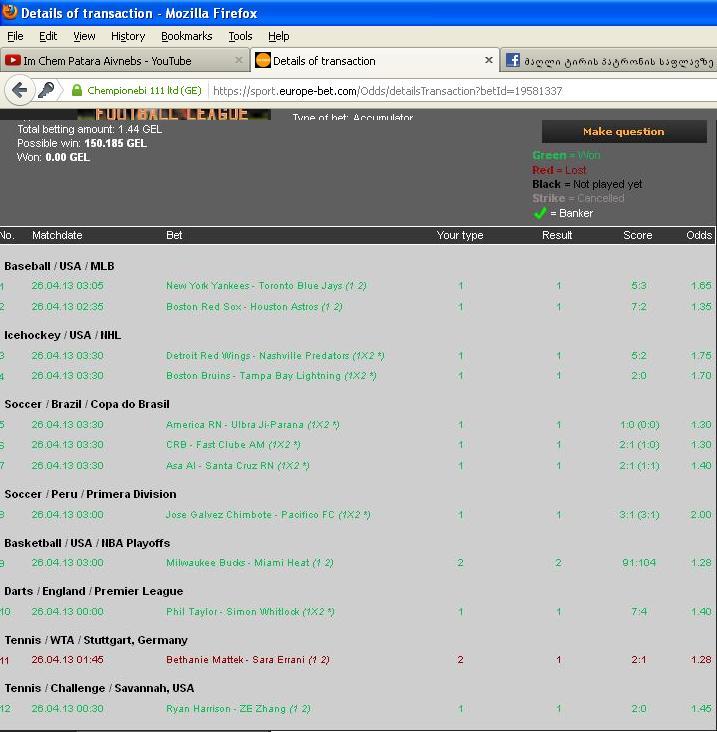The image size is (717, 732).
Task: Open the File menu
Action: [x=15, y=36]
